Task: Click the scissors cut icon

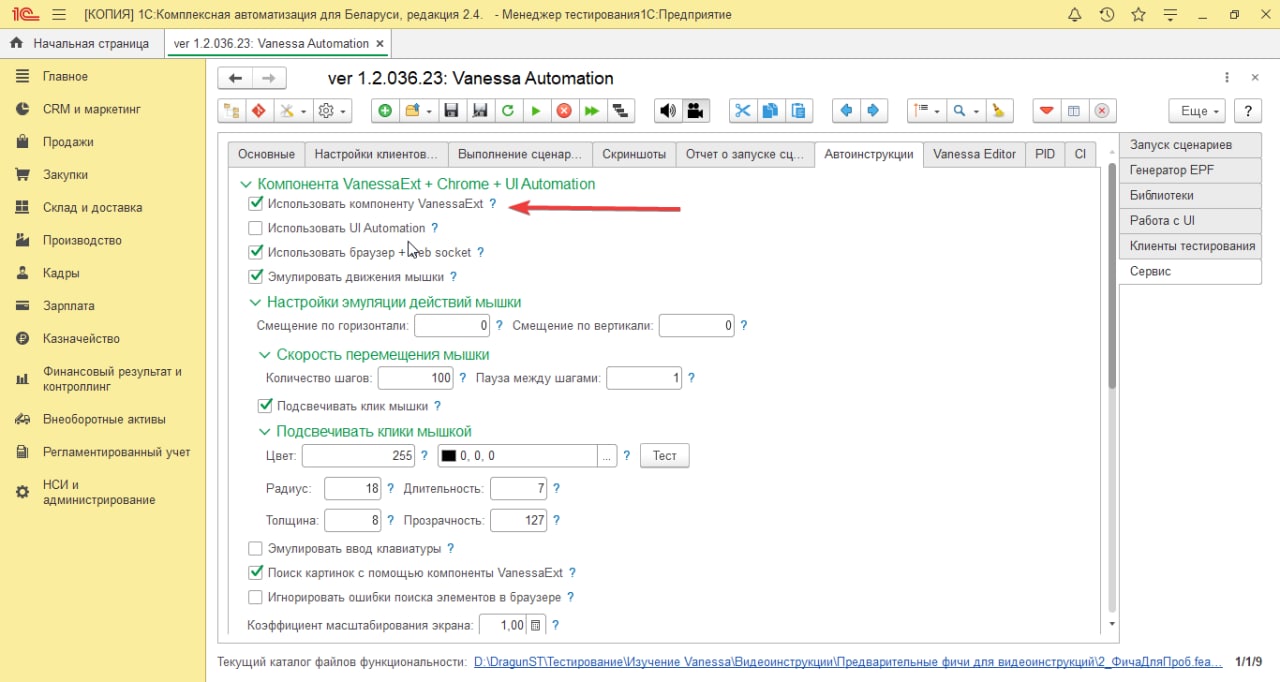Action: [x=742, y=111]
